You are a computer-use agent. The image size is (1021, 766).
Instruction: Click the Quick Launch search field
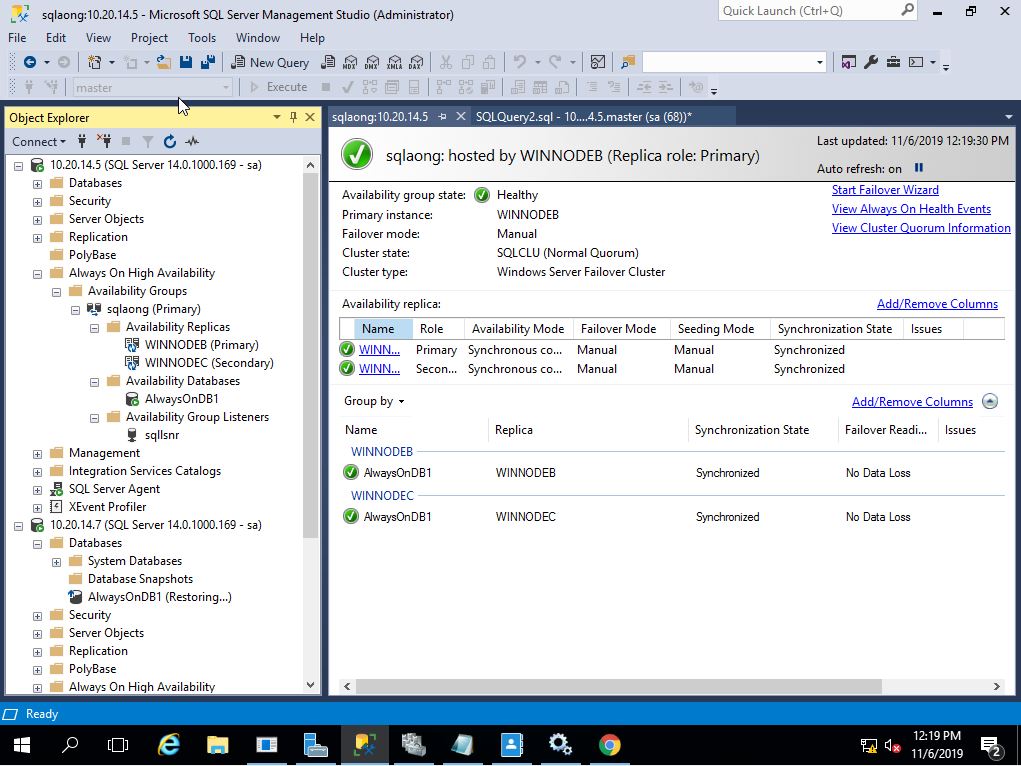[x=810, y=11]
